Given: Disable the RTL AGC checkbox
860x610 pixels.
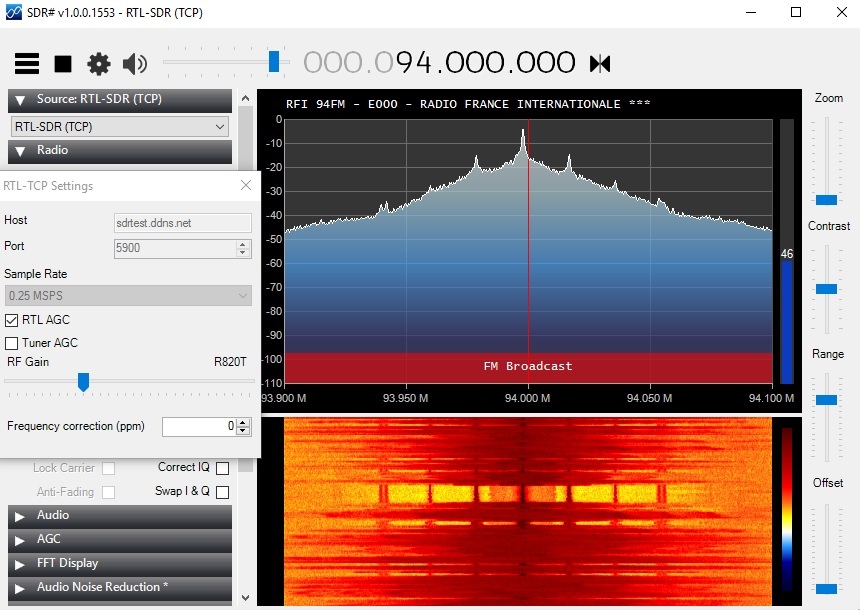Looking at the screenshot, I should pyautogui.click(x=11, y=320).
